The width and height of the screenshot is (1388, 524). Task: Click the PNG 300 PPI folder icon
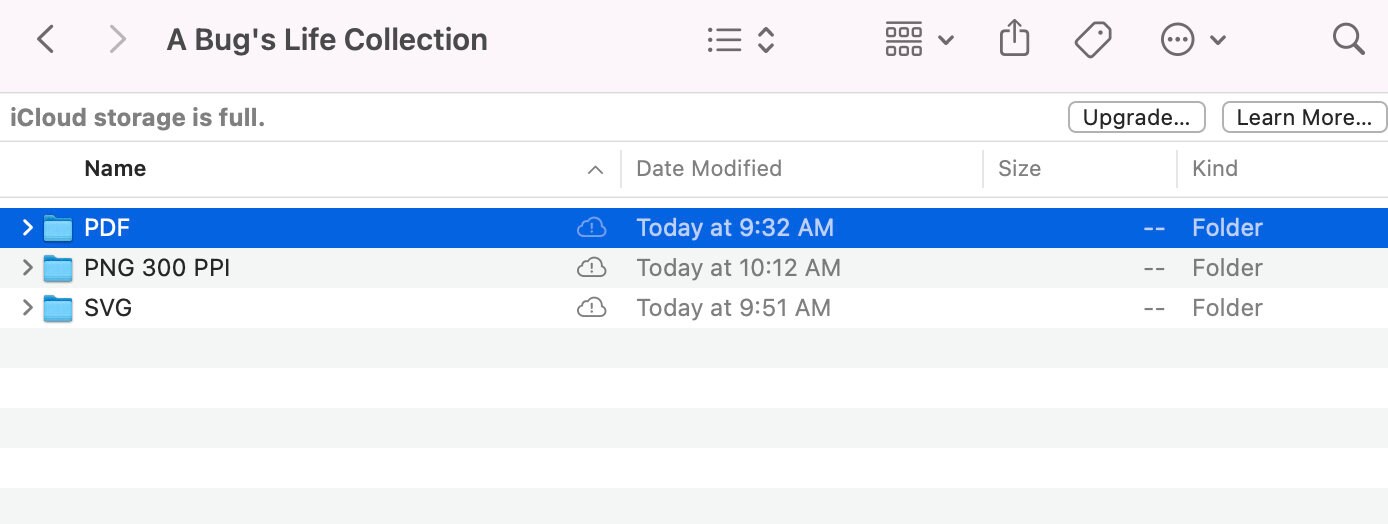59,268
